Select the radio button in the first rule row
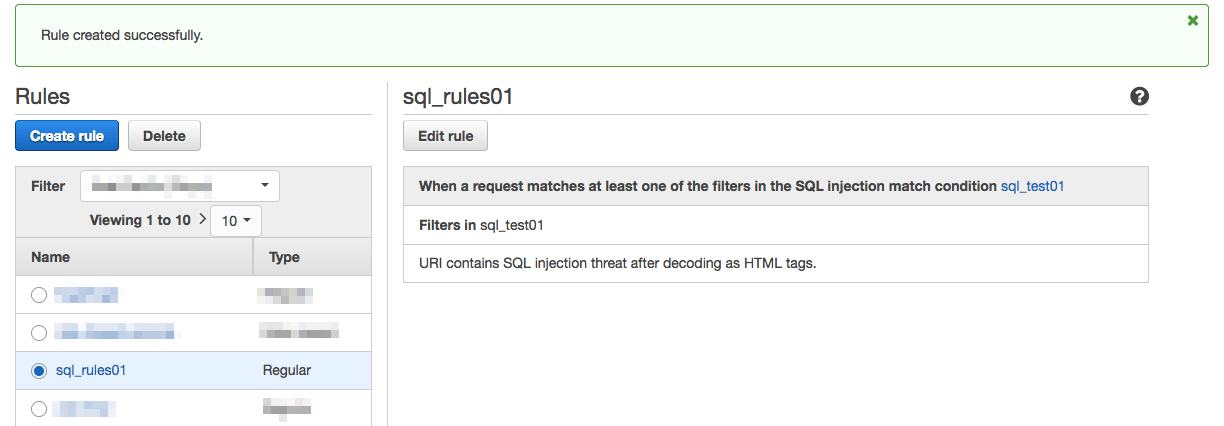 point(39,295)
